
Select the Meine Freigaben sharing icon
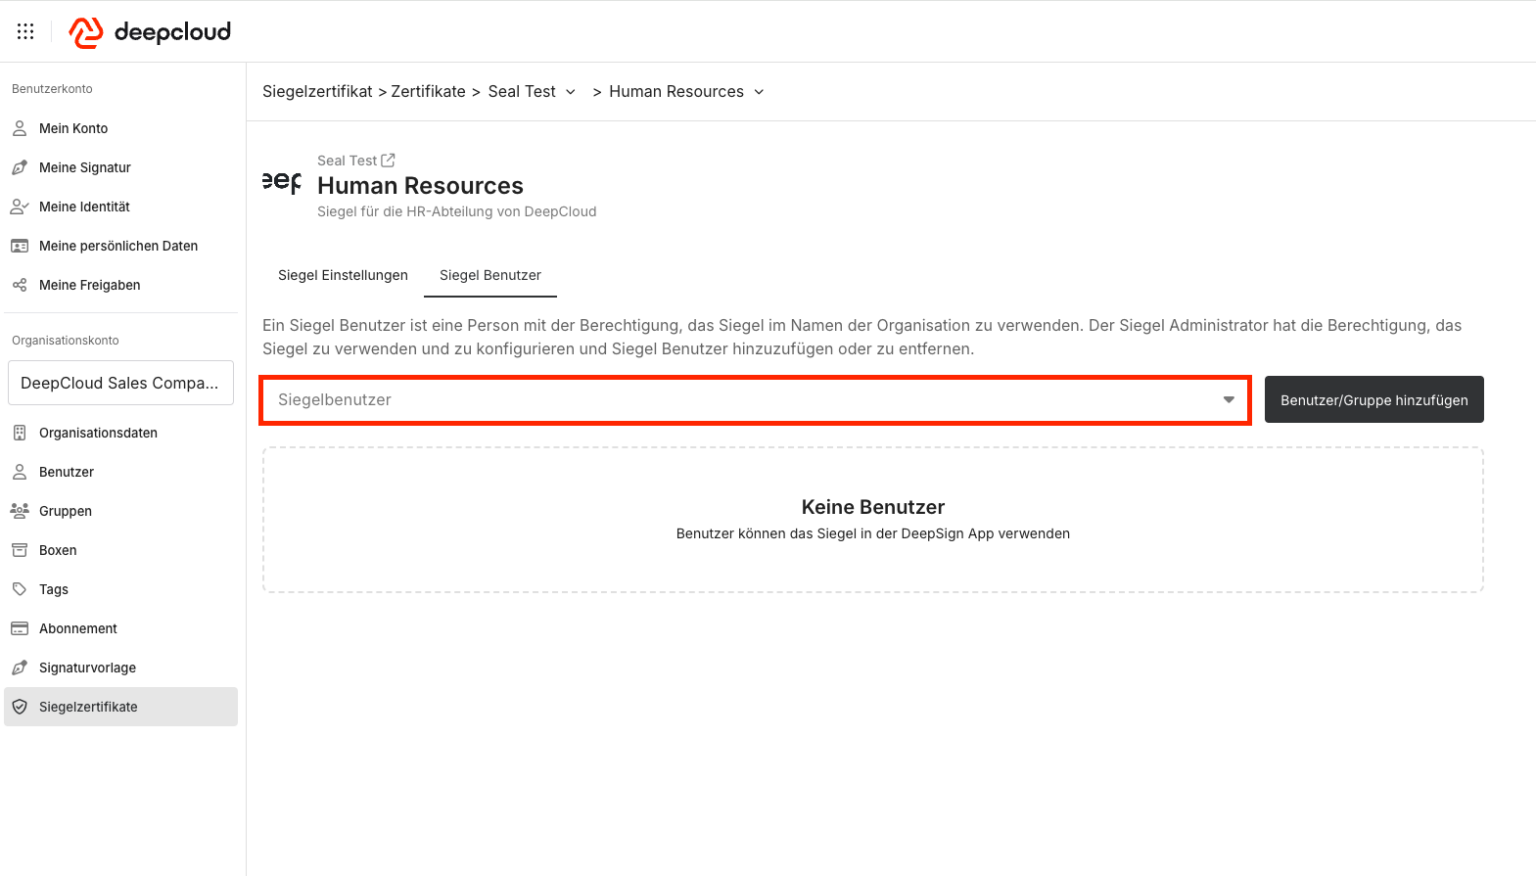[18, 285]
